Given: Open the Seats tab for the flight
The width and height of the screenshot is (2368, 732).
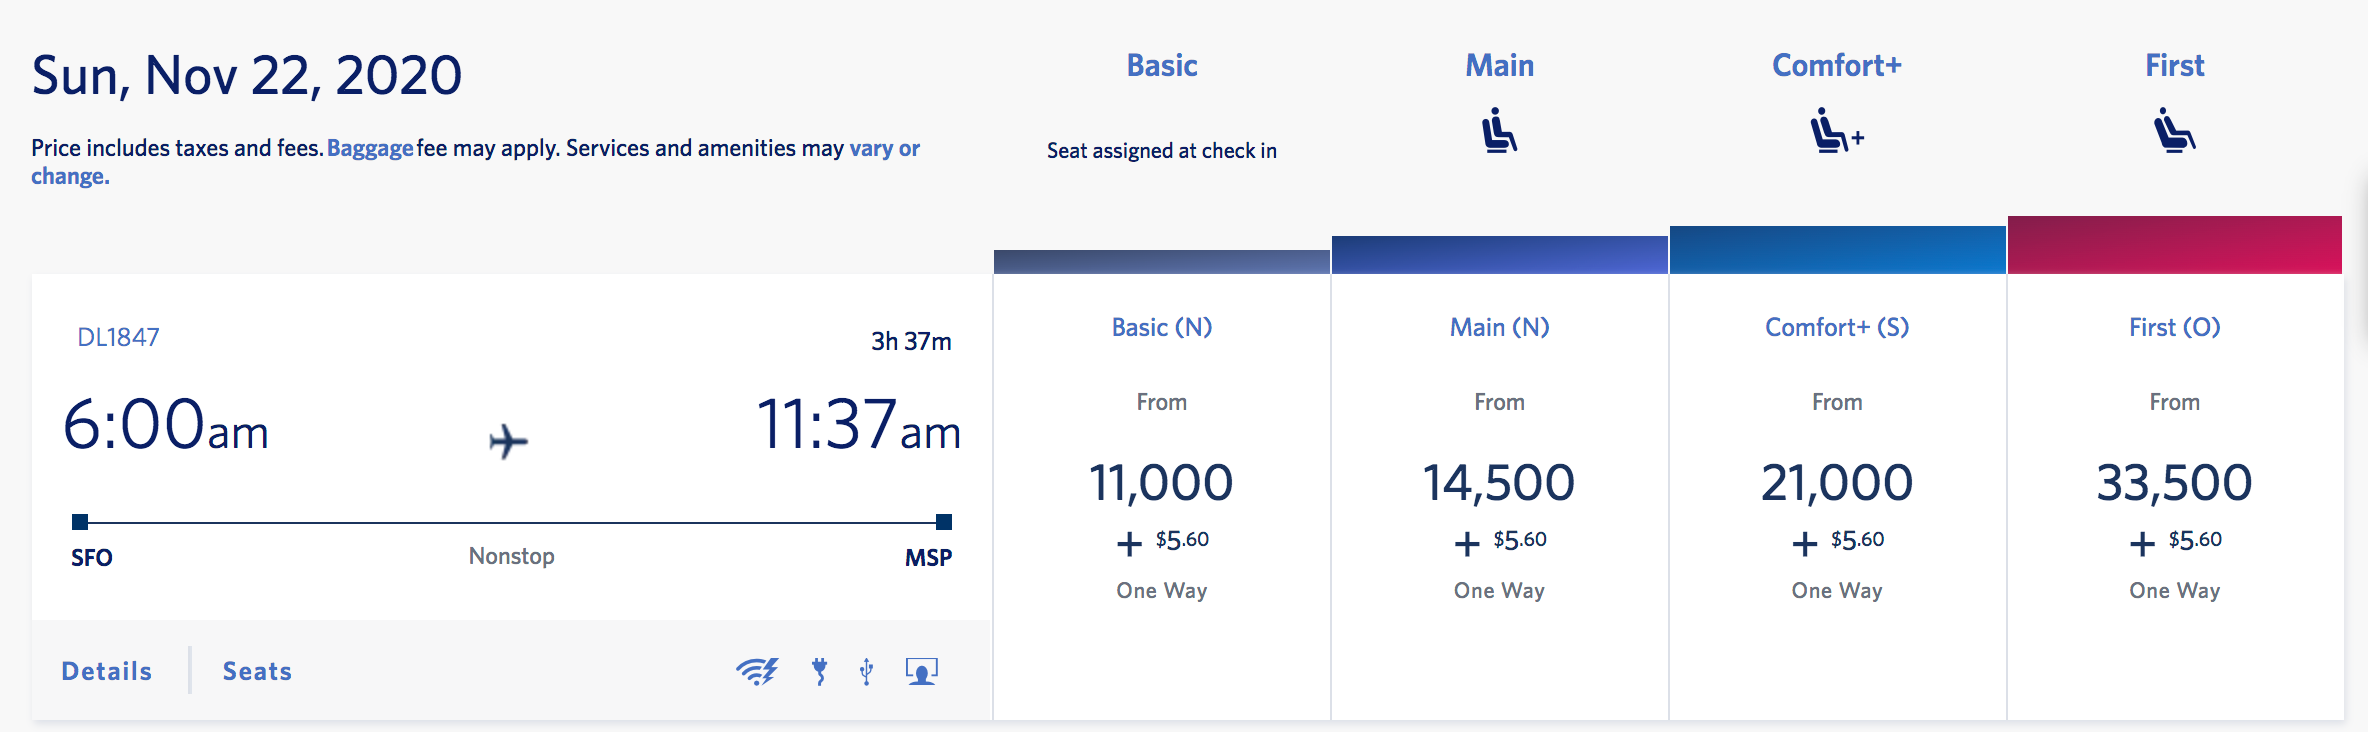Looking at the screenshot, I should pyautogui.click(x=257, y=671).
